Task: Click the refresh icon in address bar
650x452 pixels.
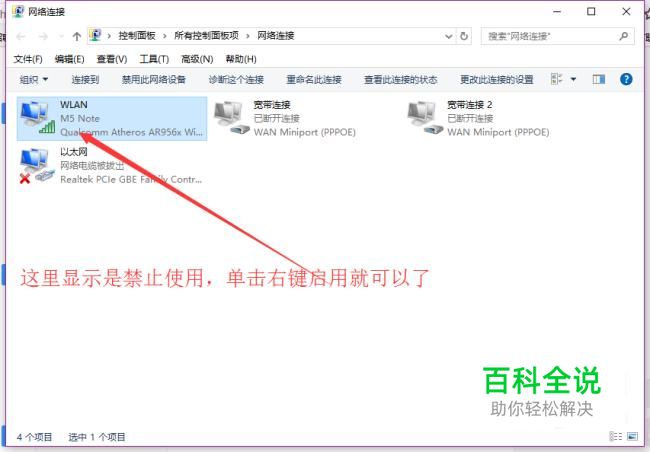Action: (464, 36)
